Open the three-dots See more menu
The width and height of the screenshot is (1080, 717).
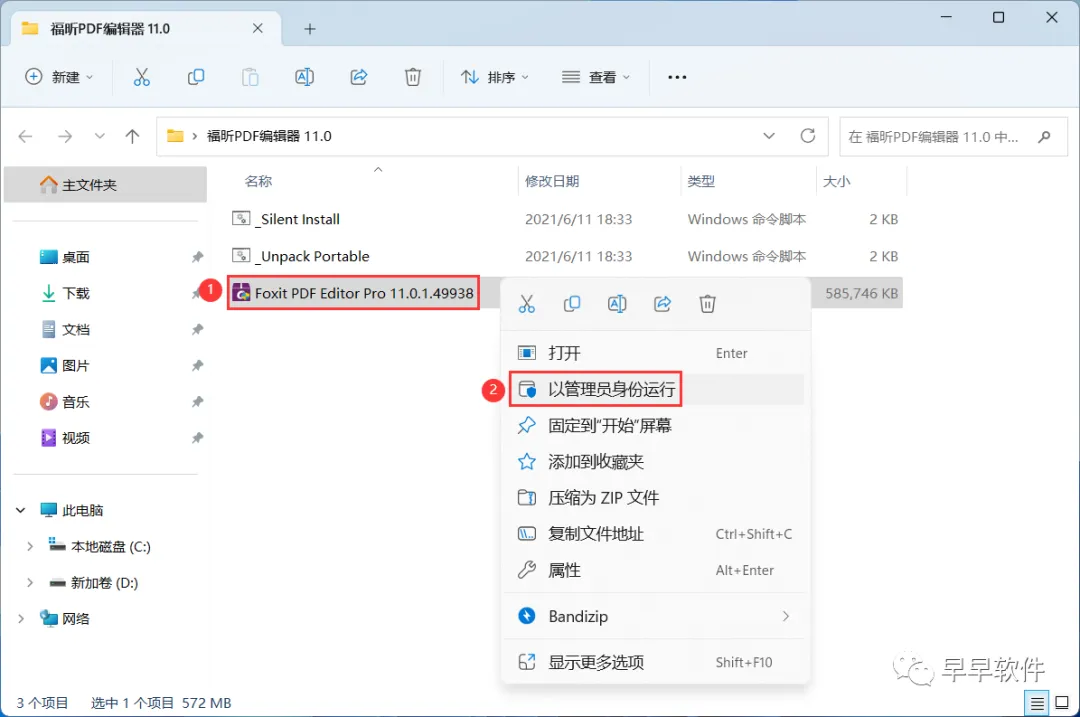(677, 77)
